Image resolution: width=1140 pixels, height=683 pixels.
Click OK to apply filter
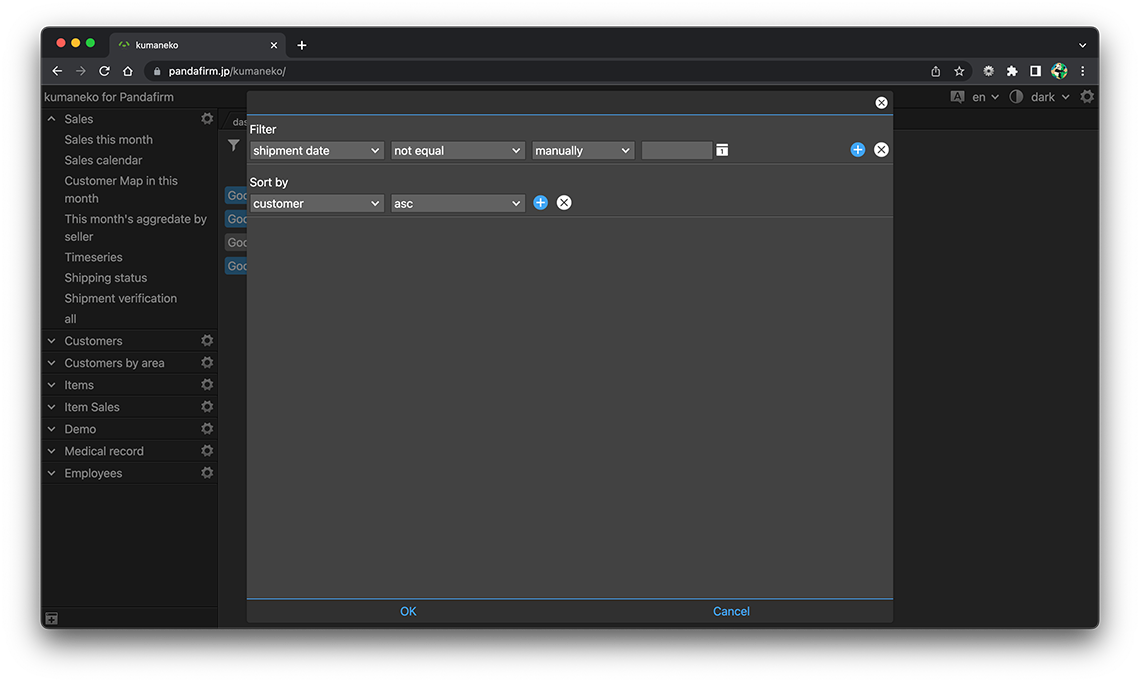click(408, 611)
